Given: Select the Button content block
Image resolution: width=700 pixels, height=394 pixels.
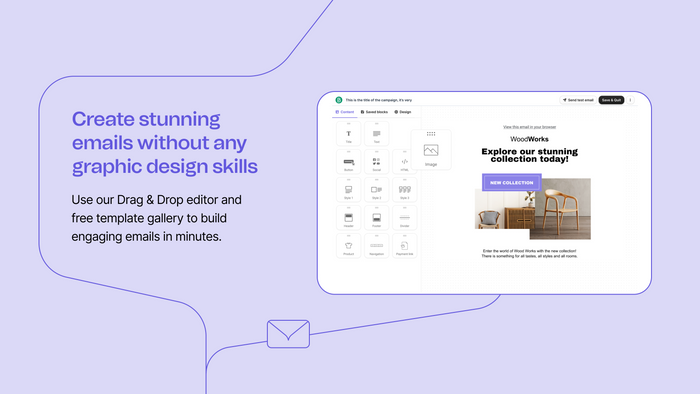Looking at the screenshot, I should pos(349,162).
